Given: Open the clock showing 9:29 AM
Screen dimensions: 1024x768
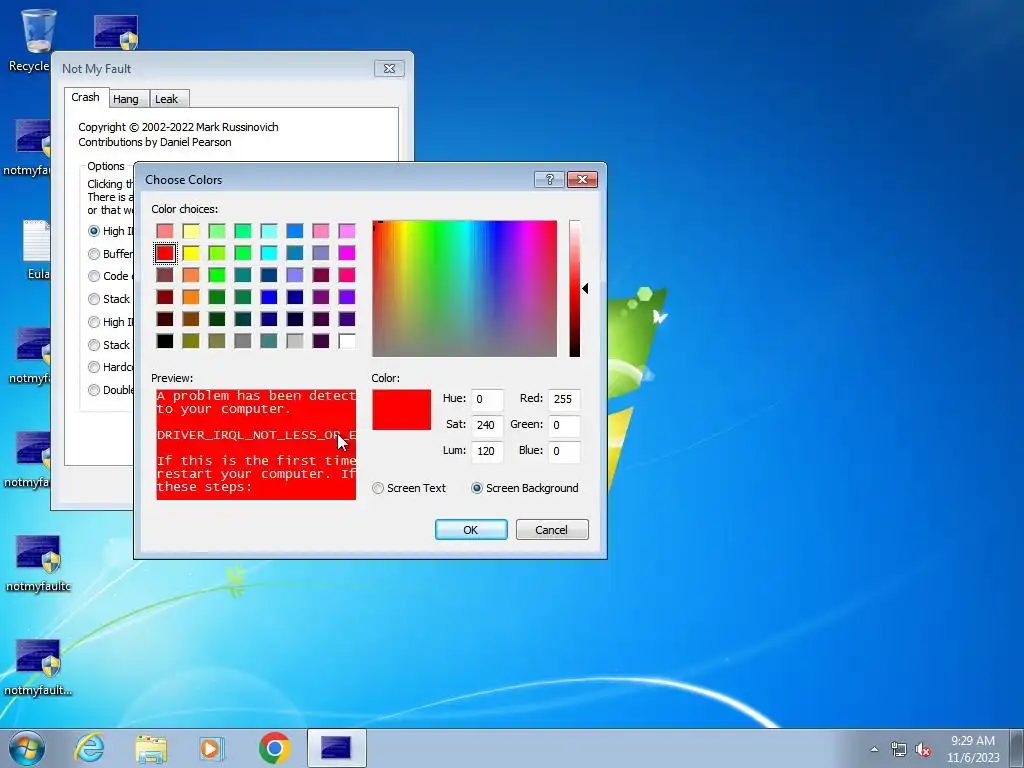Looking at the screenshot, I should click(x=973, y=749).
